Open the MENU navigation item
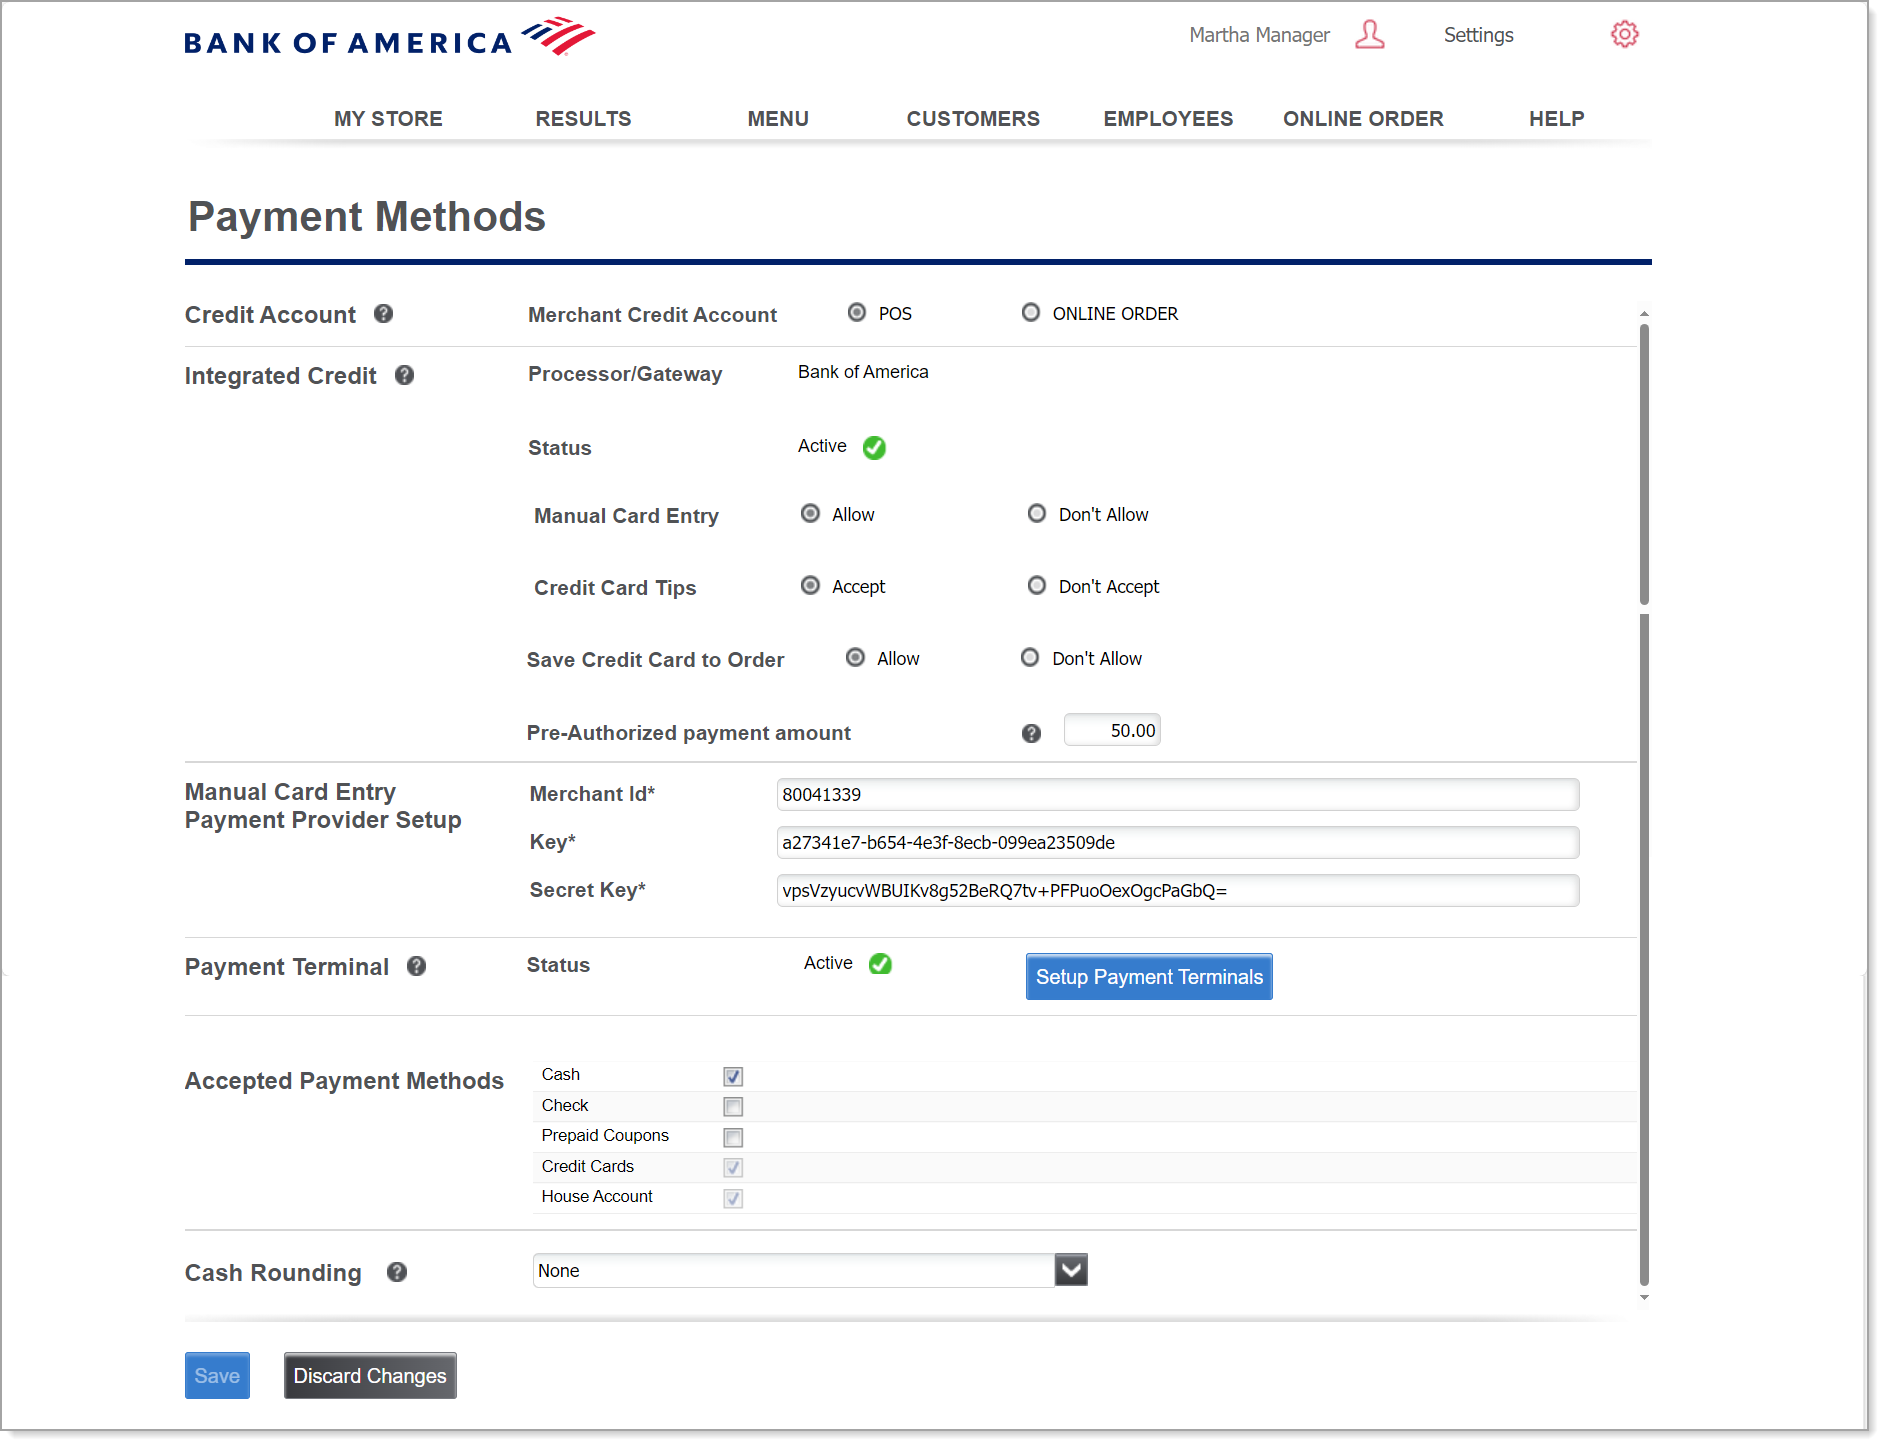Image resolution: width=1884 pixels, height=1446 pixels. click(778, 119)
